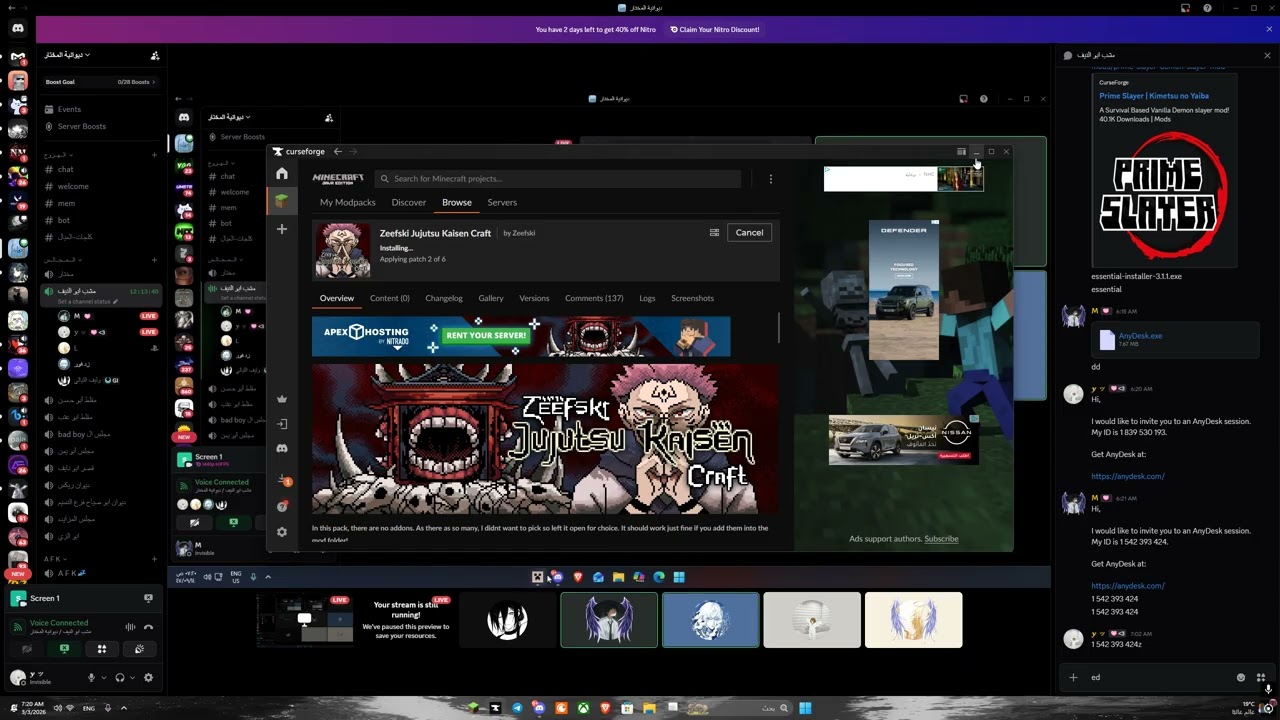Open Content (0) tab

tap(390, 298)
